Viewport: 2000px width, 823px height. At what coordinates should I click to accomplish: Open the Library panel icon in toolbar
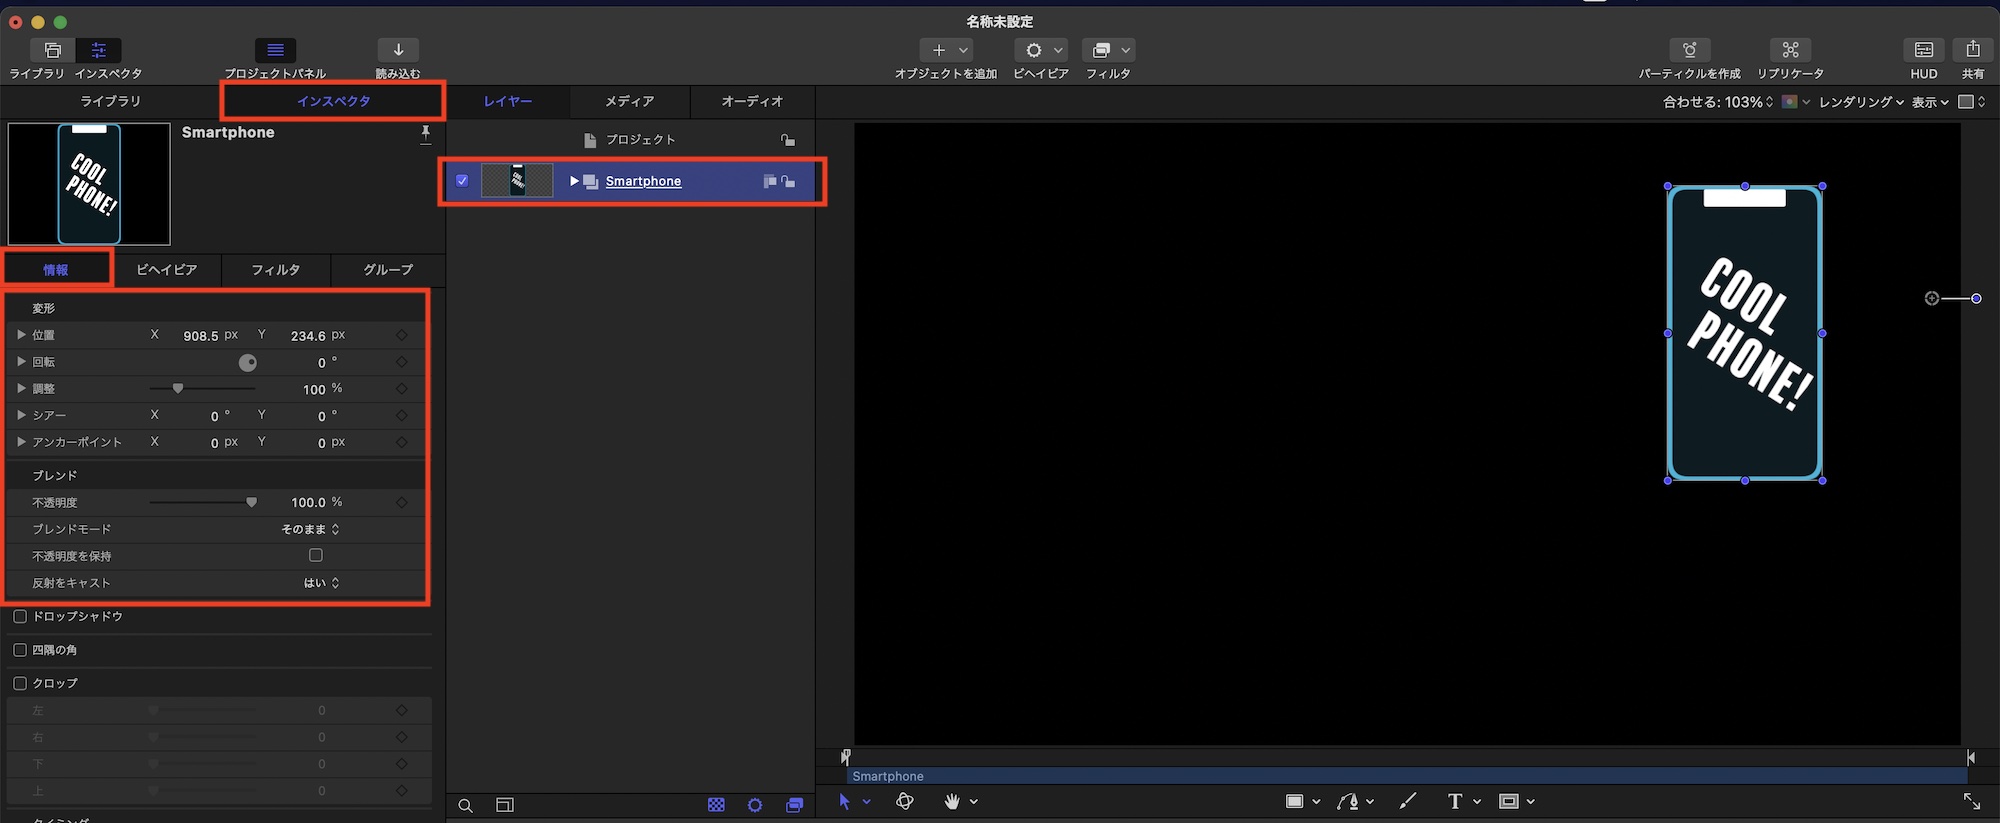52,50
